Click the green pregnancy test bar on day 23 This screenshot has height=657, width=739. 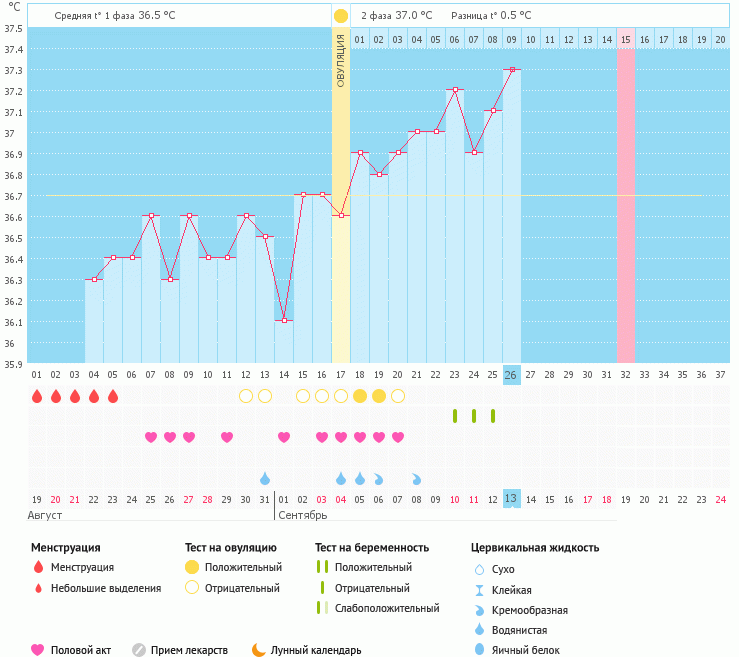point(455,416)
